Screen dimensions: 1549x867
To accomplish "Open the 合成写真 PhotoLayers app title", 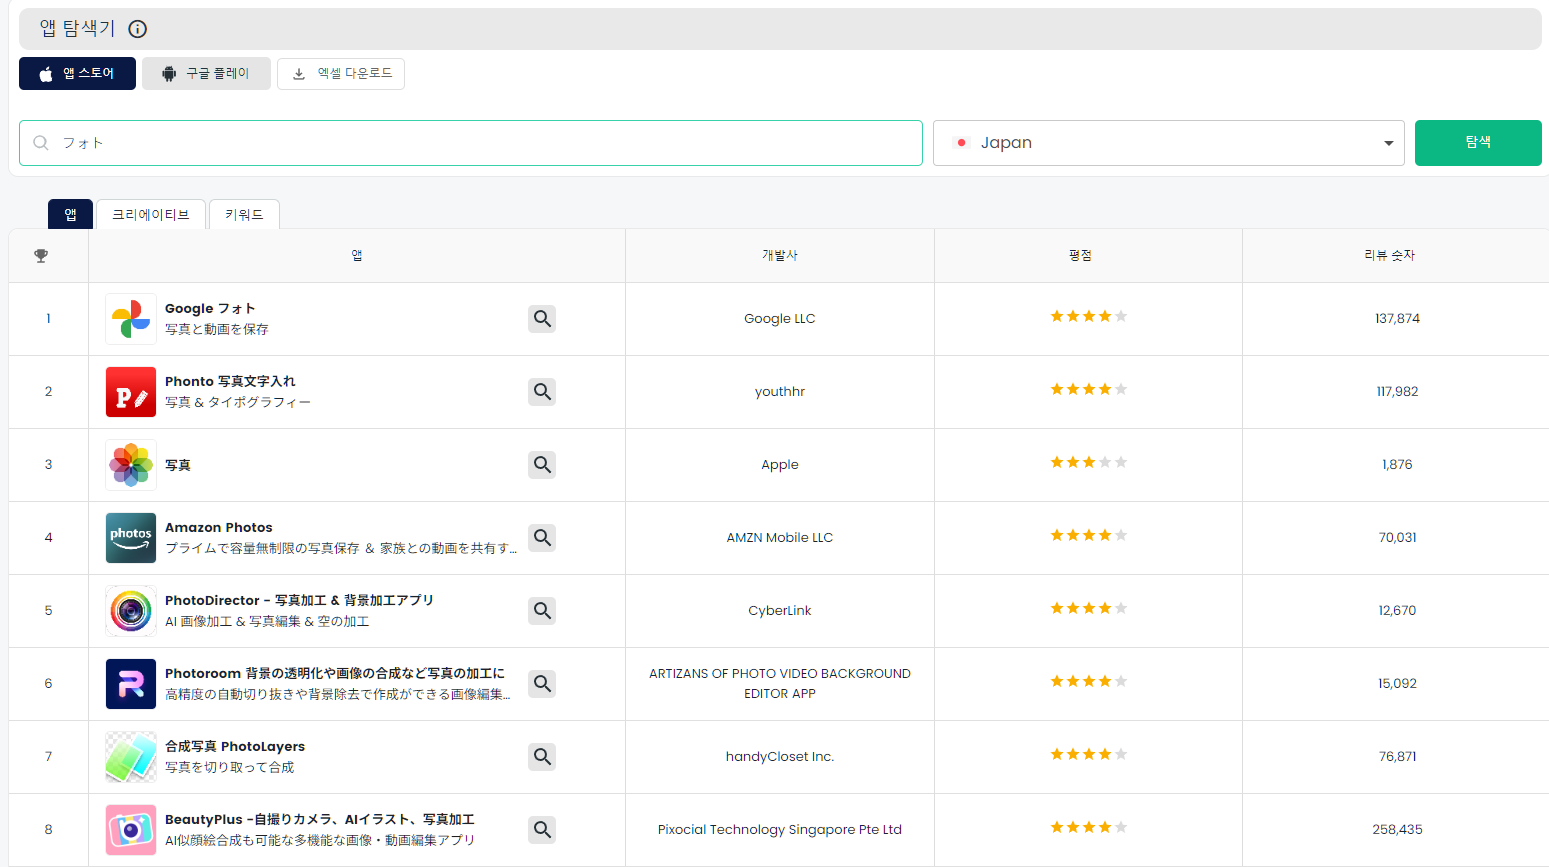I will tap(235, 747).
